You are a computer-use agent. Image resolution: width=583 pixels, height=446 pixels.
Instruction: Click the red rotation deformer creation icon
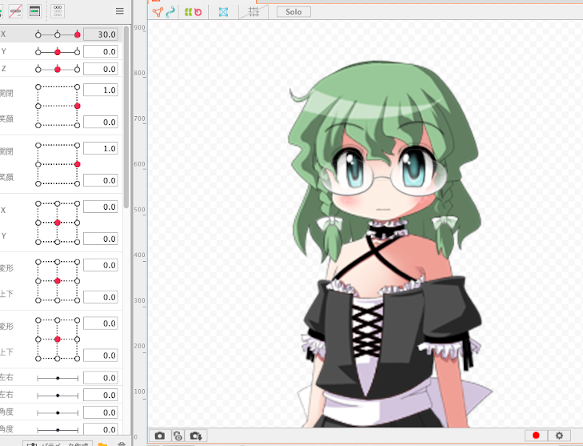click(x=198, y=12)
